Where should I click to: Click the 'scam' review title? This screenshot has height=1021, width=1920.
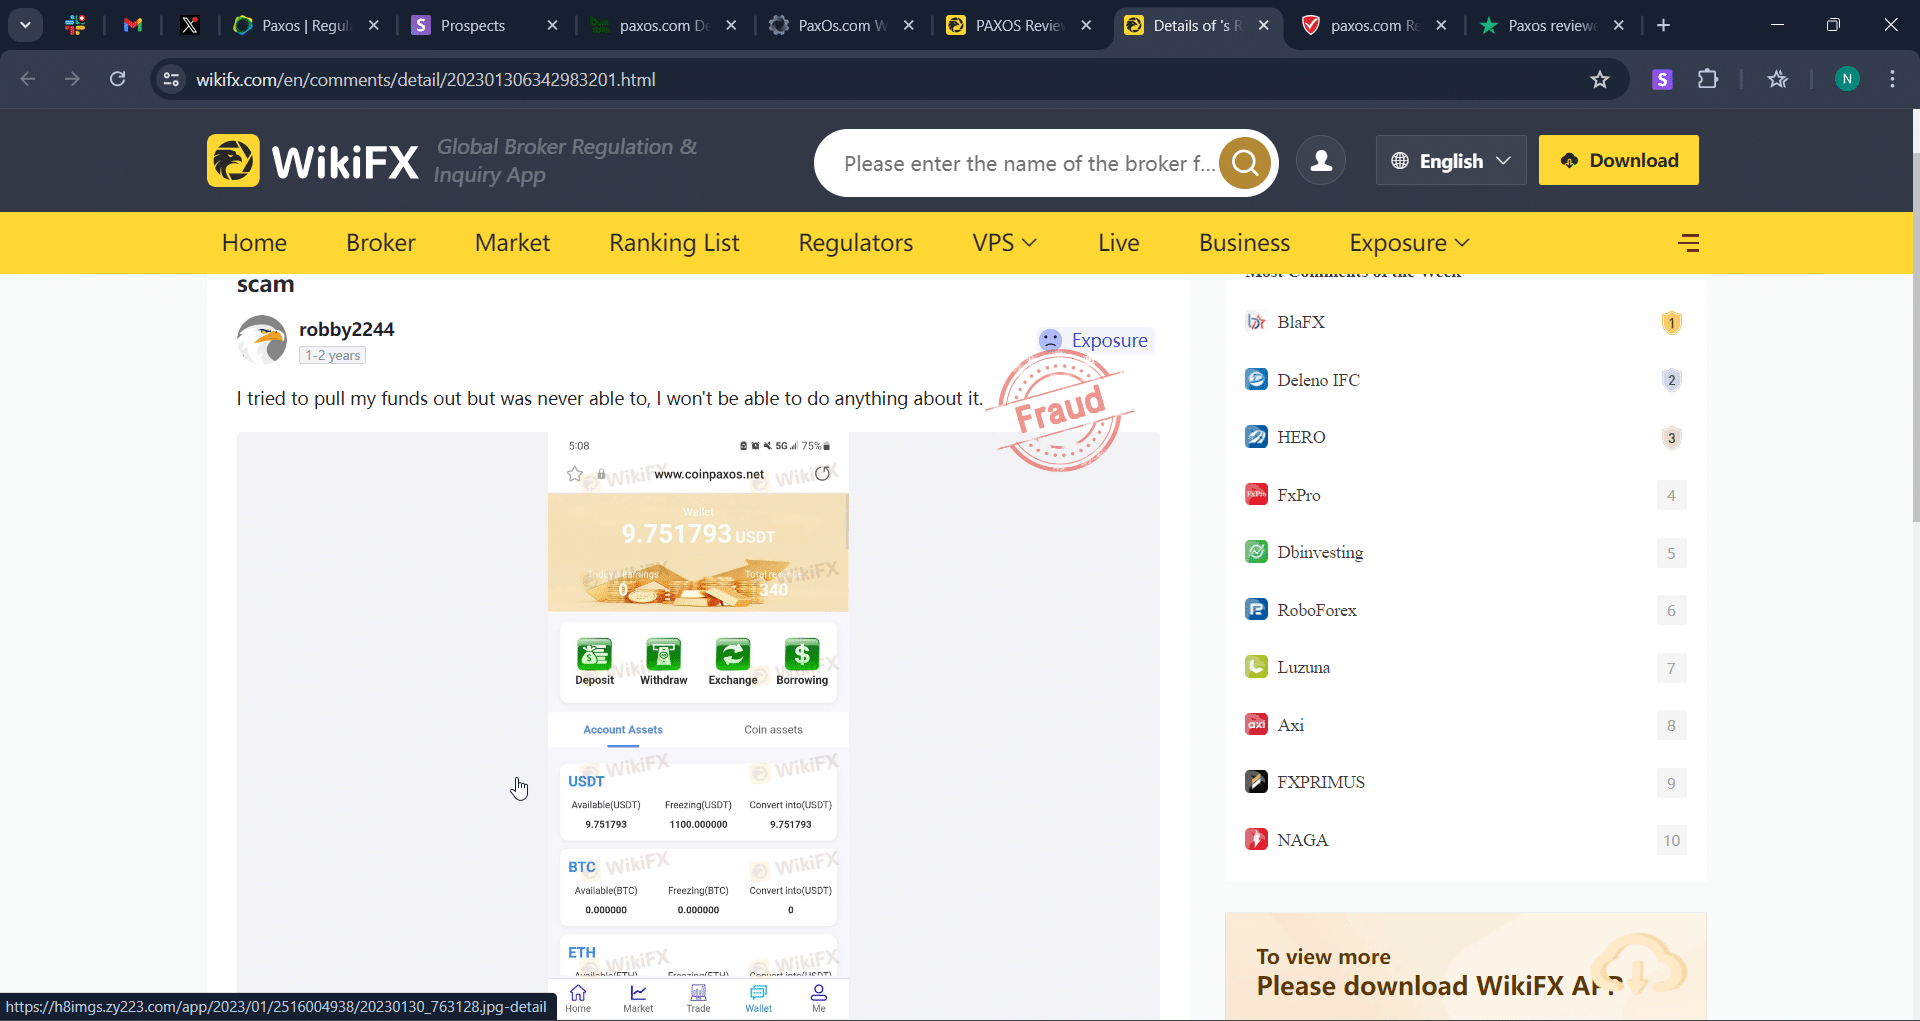[x=265, y=284]
